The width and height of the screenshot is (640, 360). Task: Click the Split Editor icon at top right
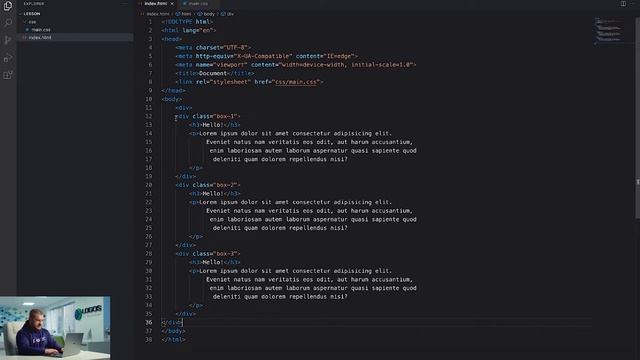pyautogui.click(x=623, y=4)
